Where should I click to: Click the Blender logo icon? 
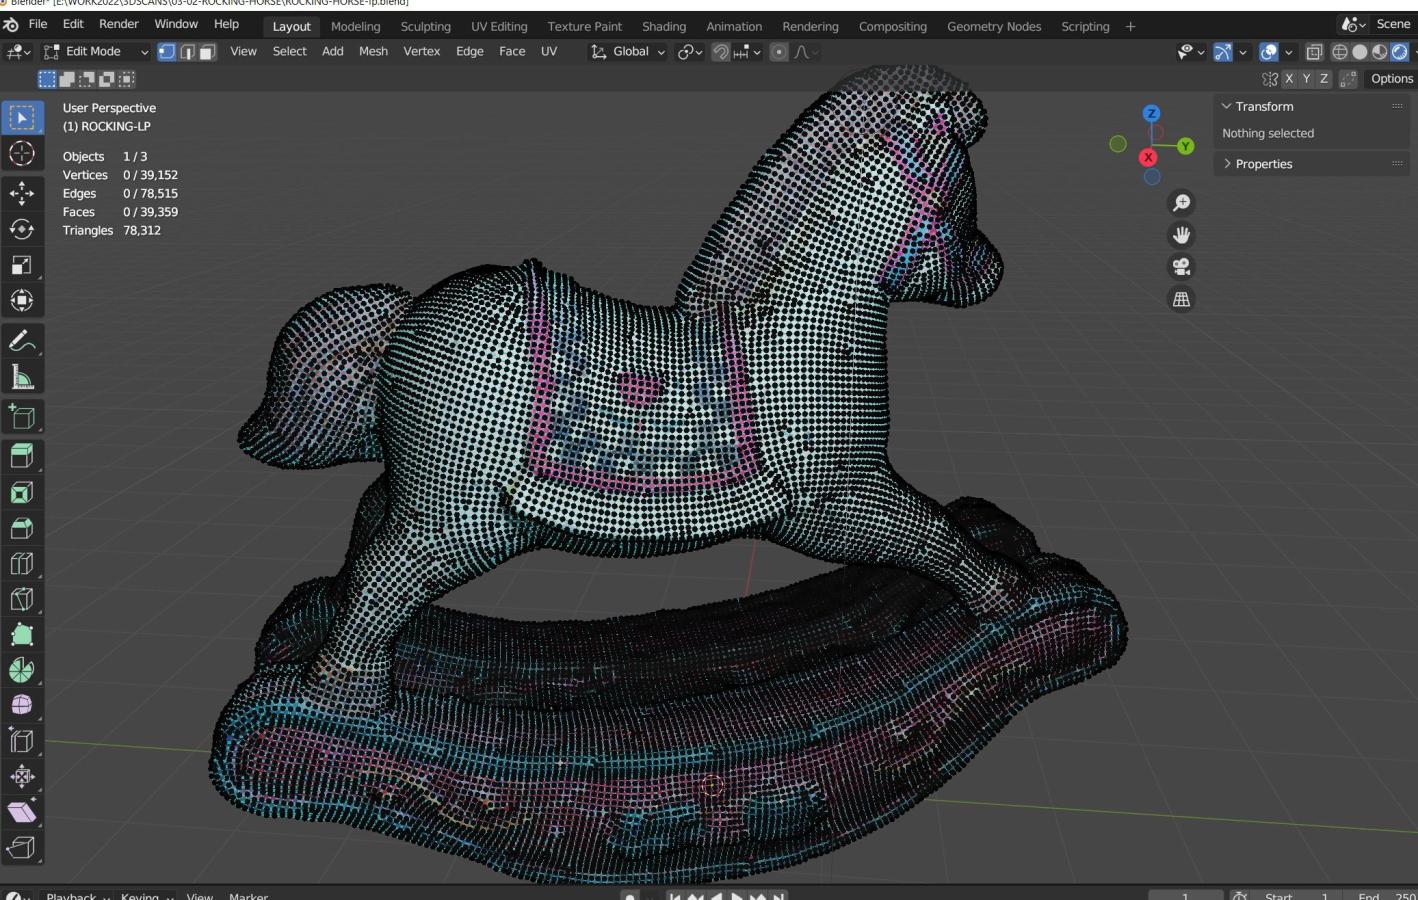[11, 24]
